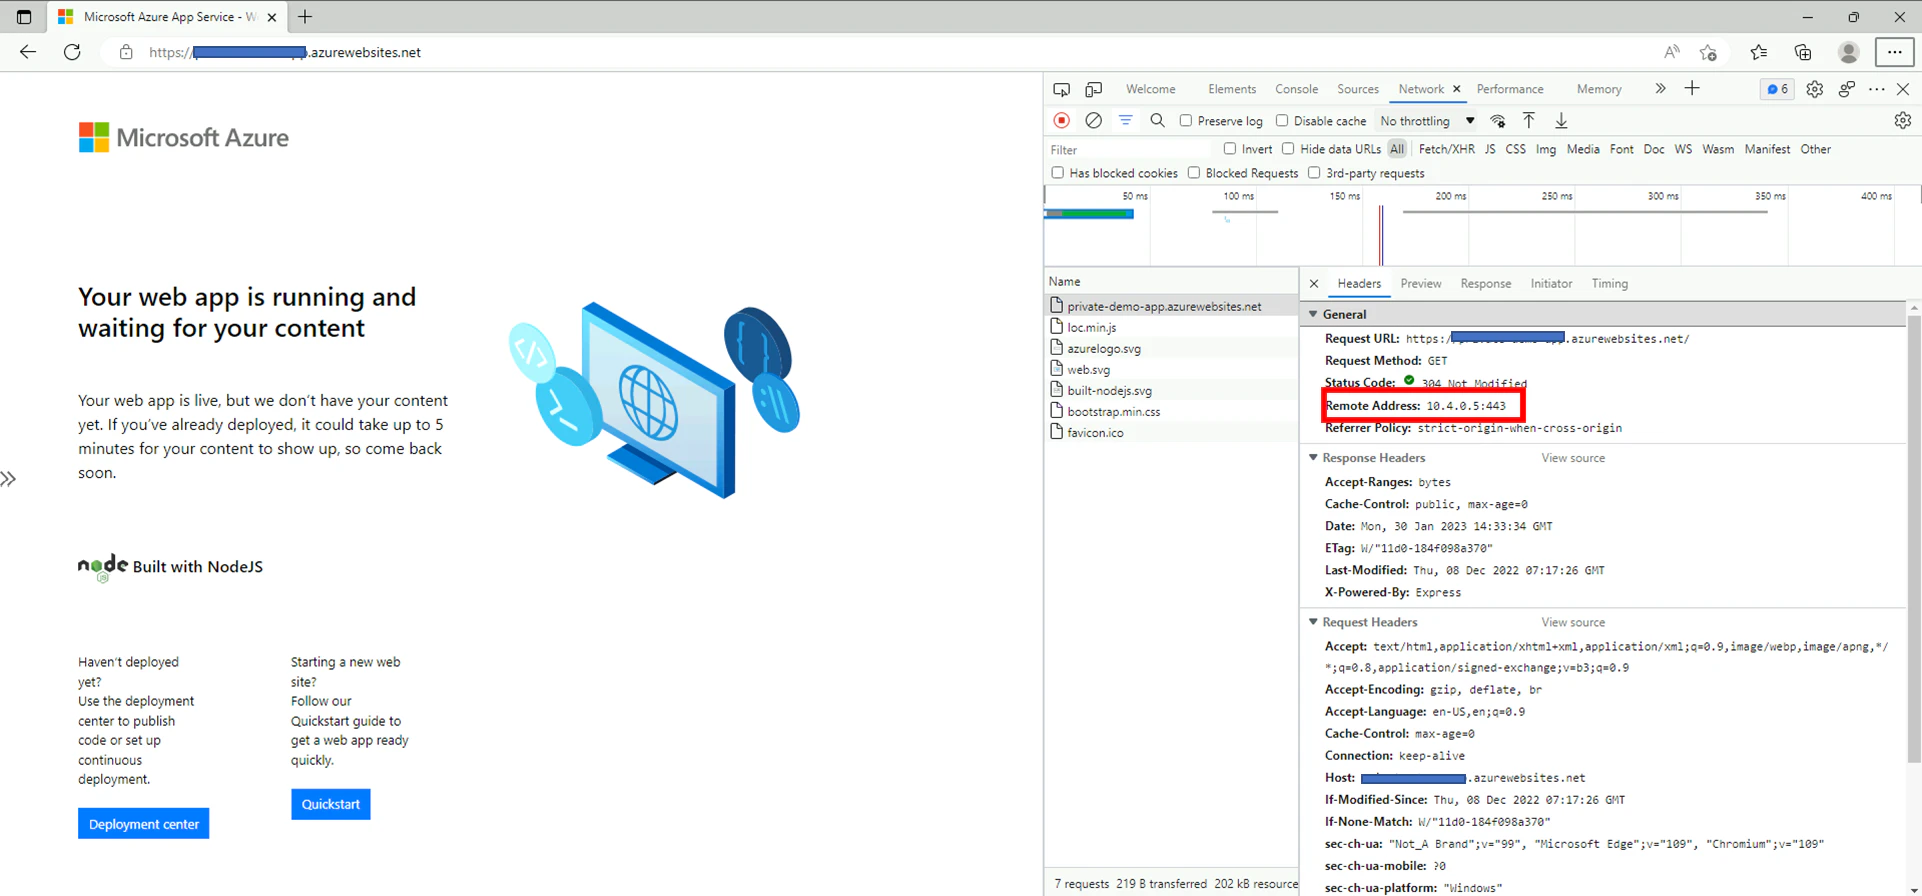Show more DevTools tabs chevron
Screen dimensions: 1922x896
pyautogui.click(x=1660, y=89)
